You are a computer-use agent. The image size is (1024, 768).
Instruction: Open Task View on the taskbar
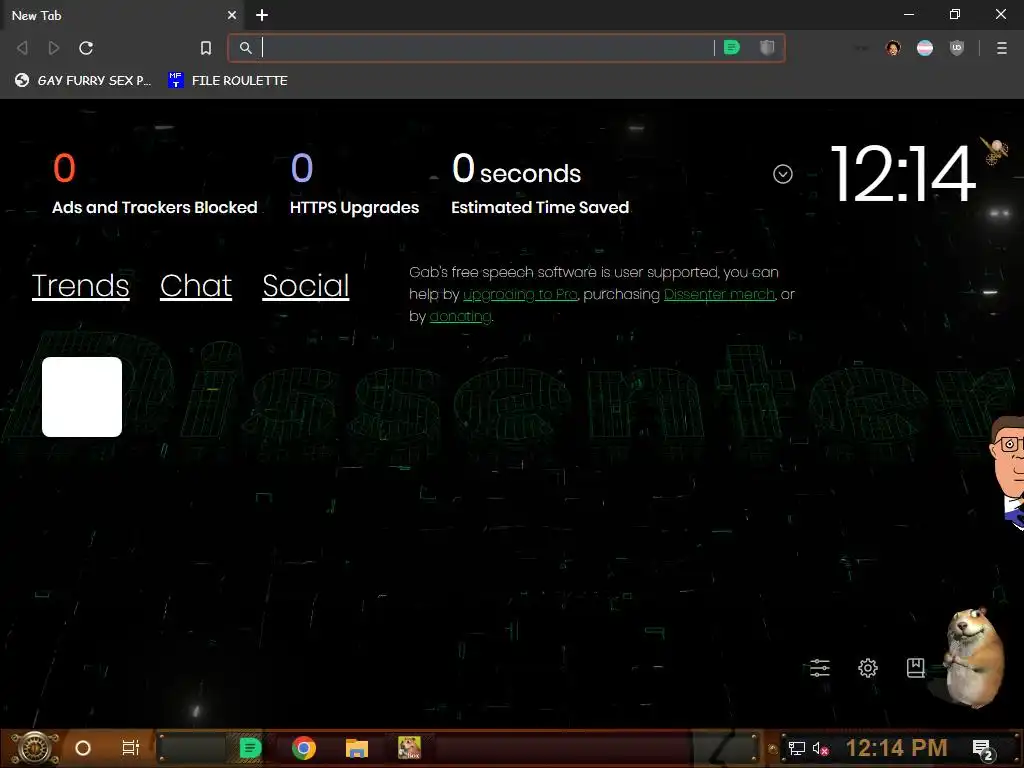[x=131, y=748]
